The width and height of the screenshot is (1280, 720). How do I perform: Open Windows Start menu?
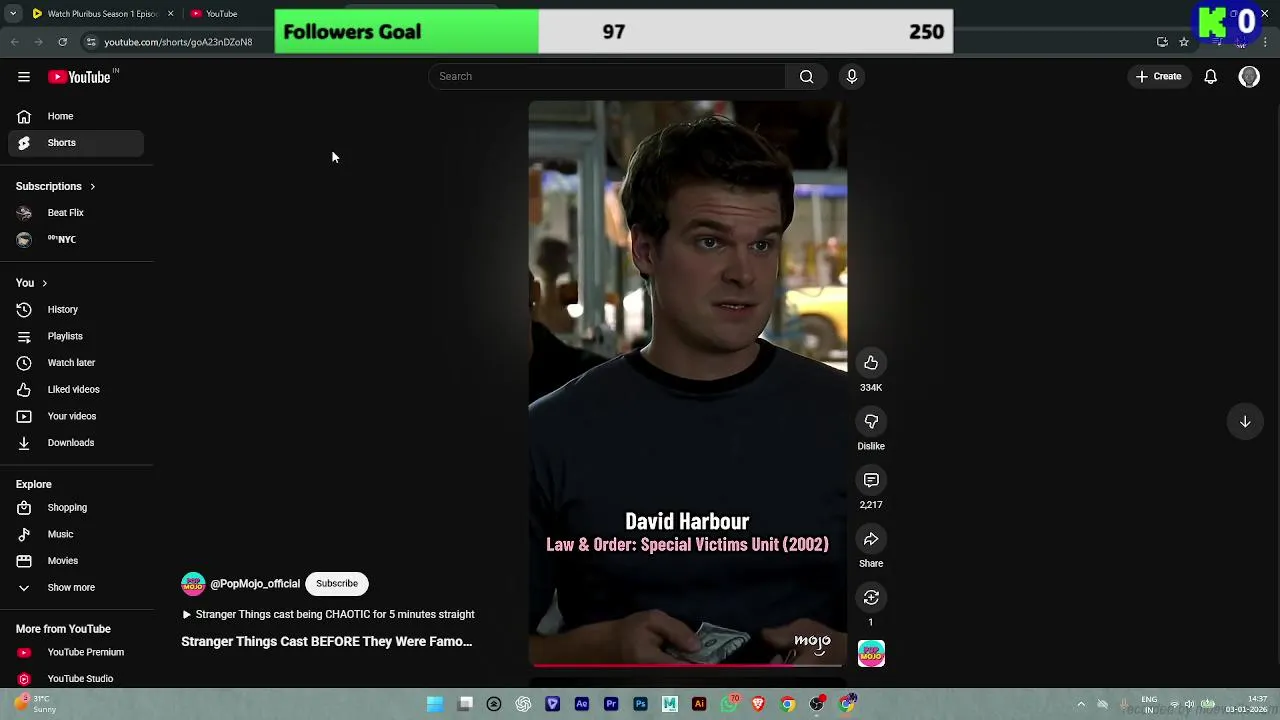(x=435, y=704)
